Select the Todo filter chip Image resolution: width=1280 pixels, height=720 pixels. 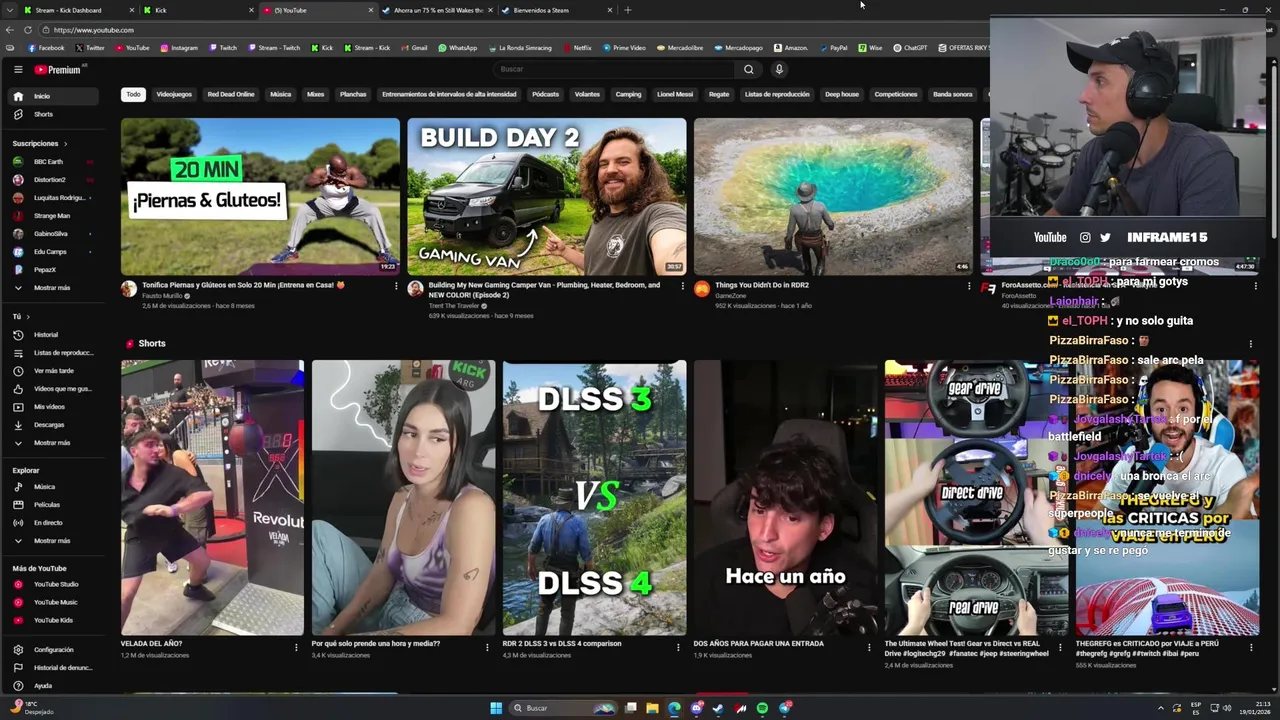click(x=133, y=94)
